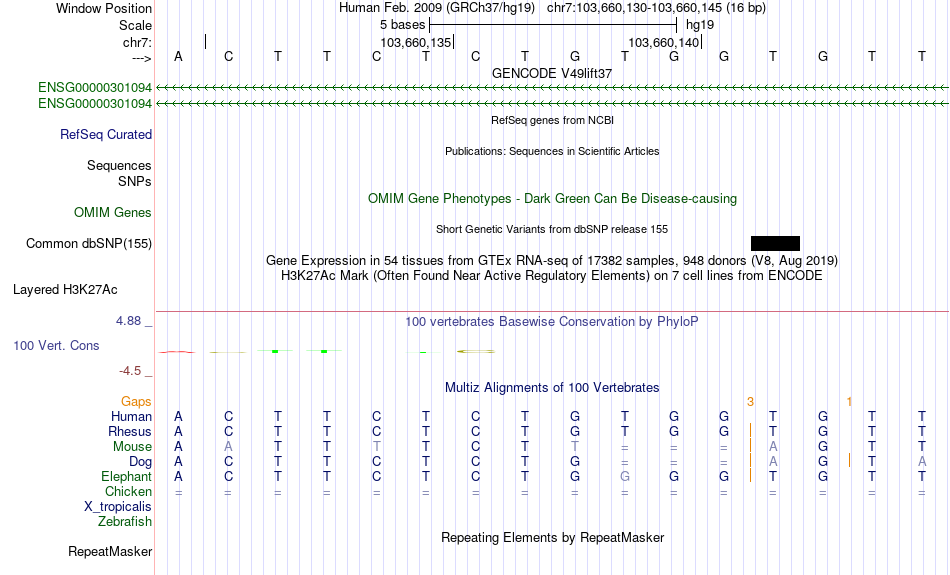The width and height of the screenshot is (950, 575).
Task: Select the Dog alignment row label
Action: (x=140, y=462)
